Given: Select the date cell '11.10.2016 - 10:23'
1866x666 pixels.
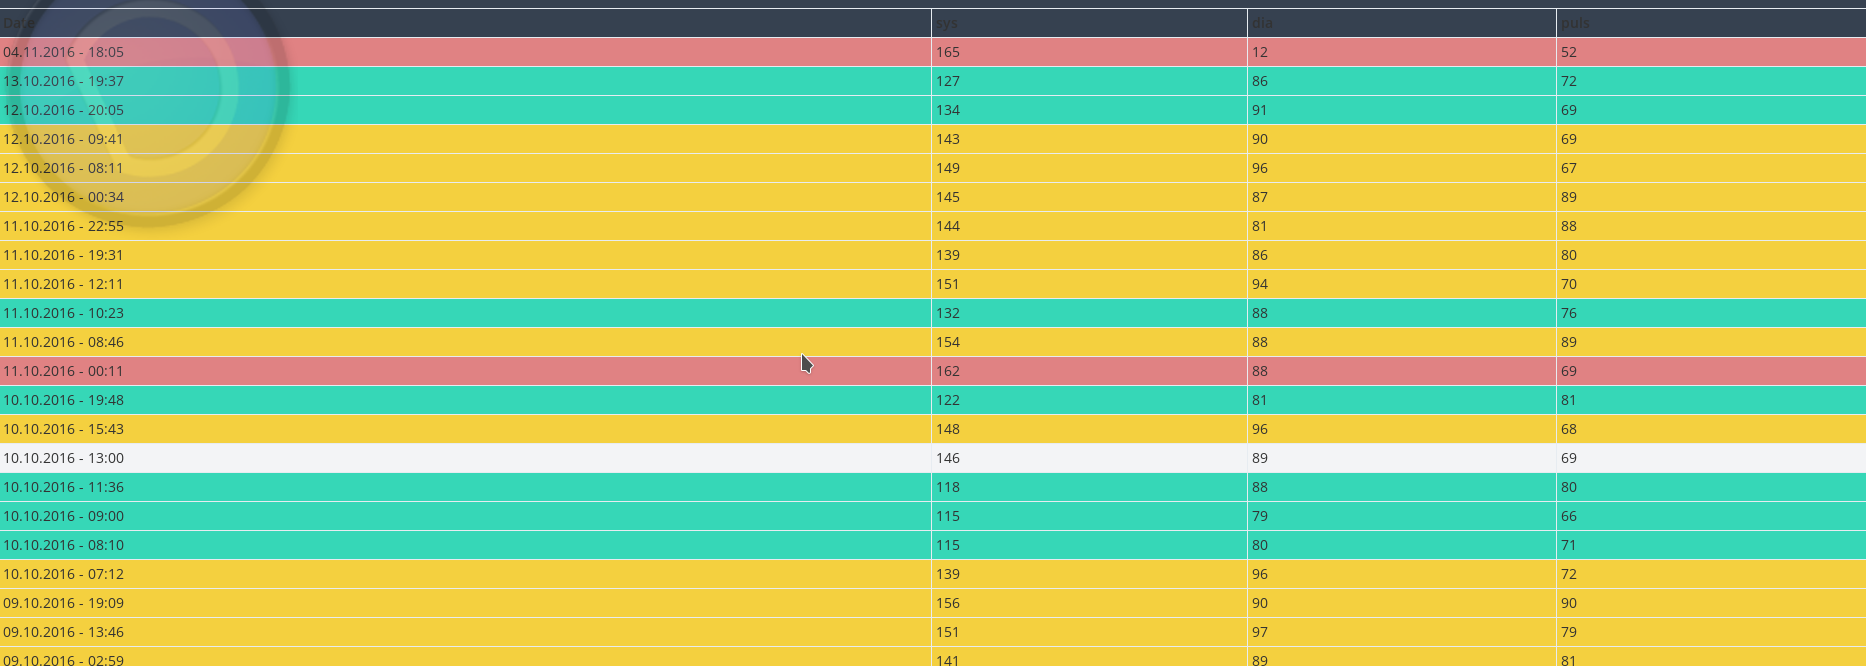Looking at the screenshot, I should (x=465, y=313).
